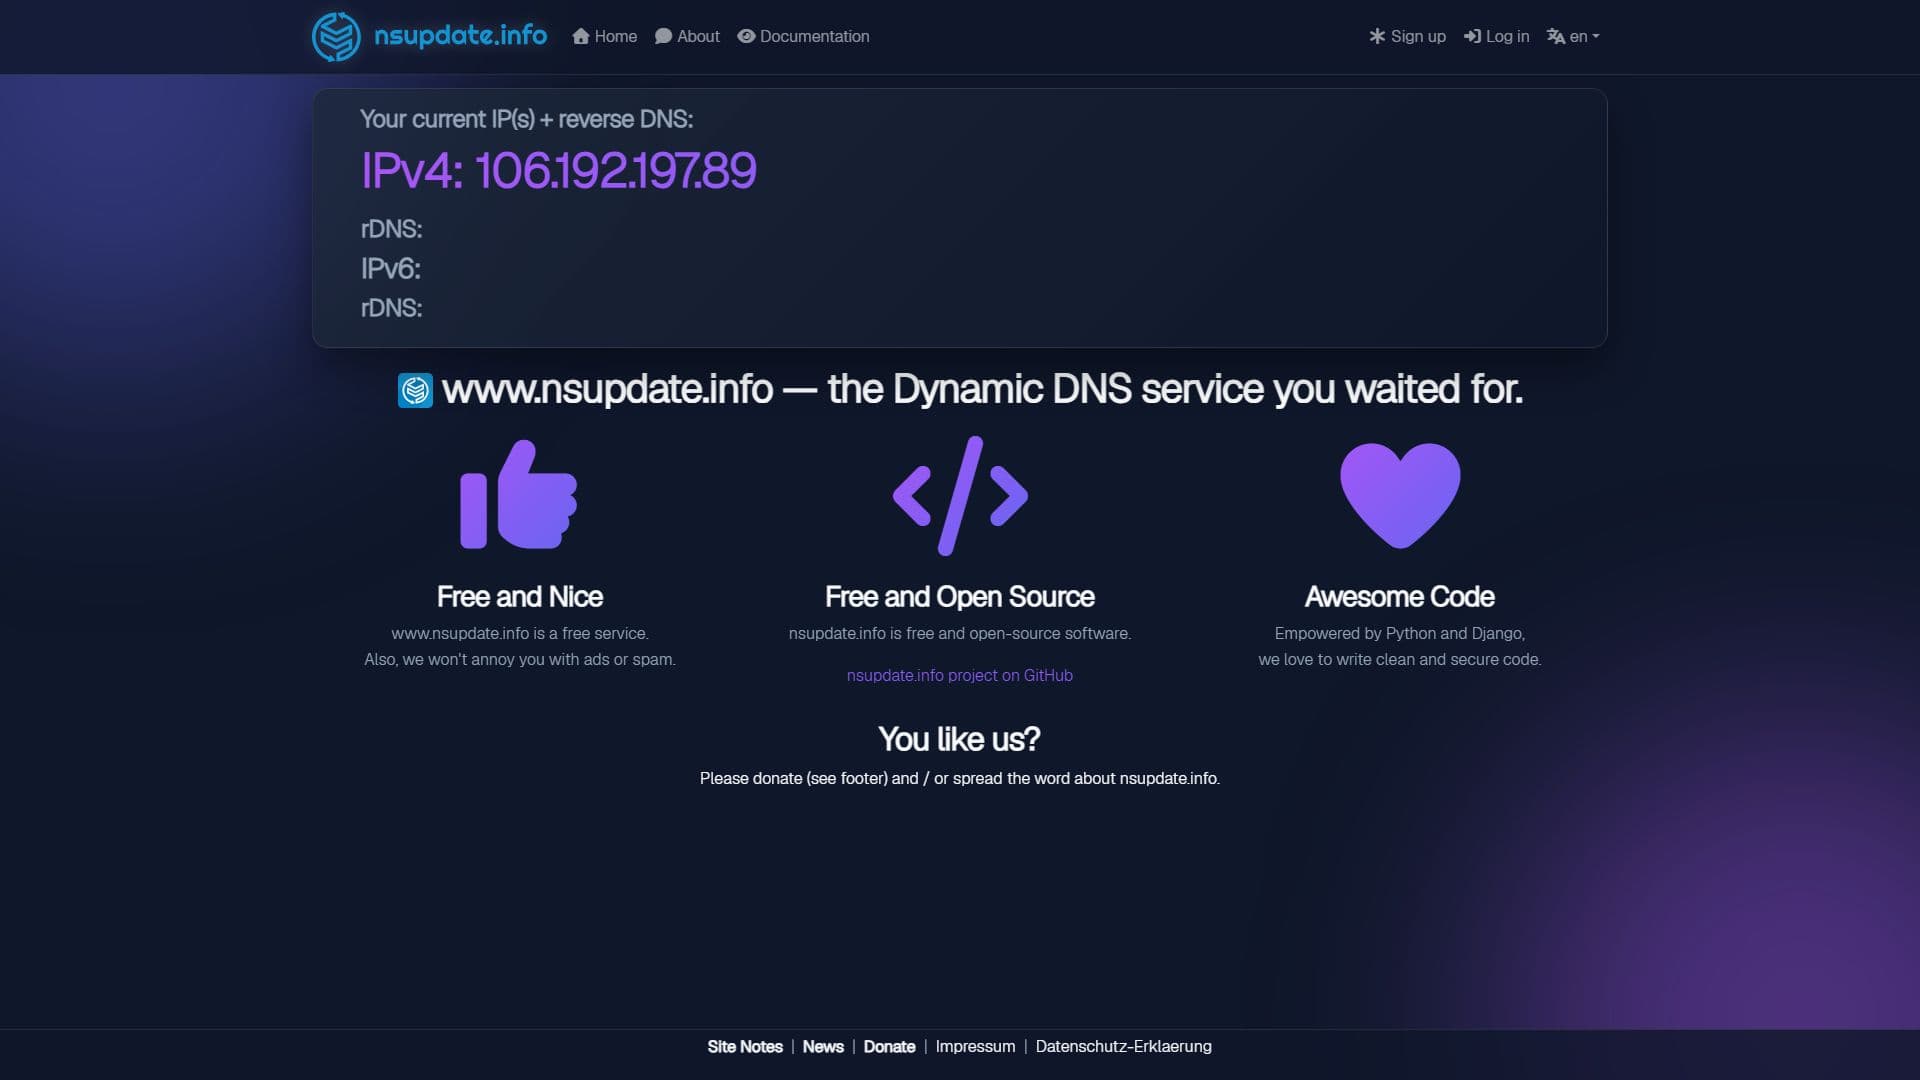This screenshot has height=1080, width=1920.
Task: Click the code brackets icon above Free and Open Source
Action: (960, 495)
